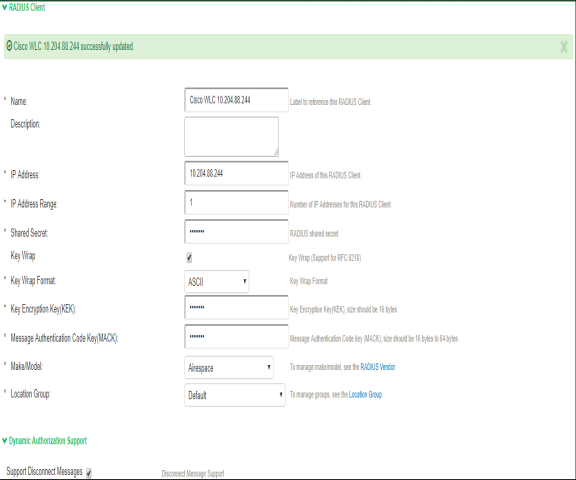
Task: Open the Key Wrap Format ASCII dropdown
Action: point(217,282)
